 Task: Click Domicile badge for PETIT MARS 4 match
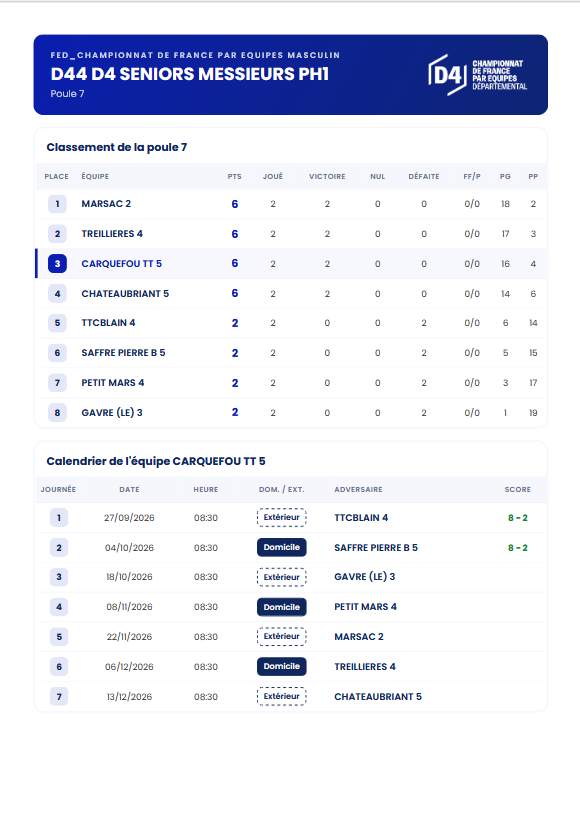click(281, 607)
